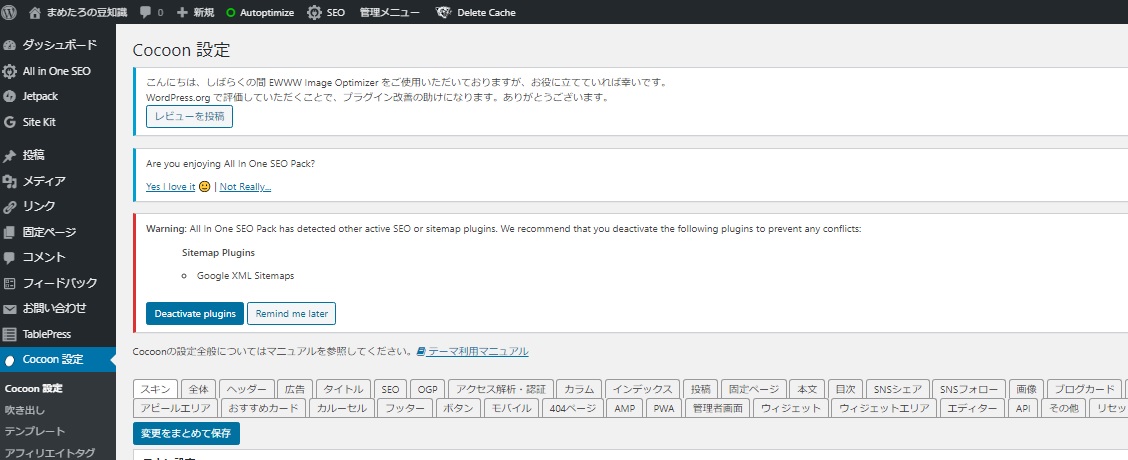Click the コメント bubble icon in the sidebar
The width and height of the screenshot is (1128, 460).
click(9, 257)
